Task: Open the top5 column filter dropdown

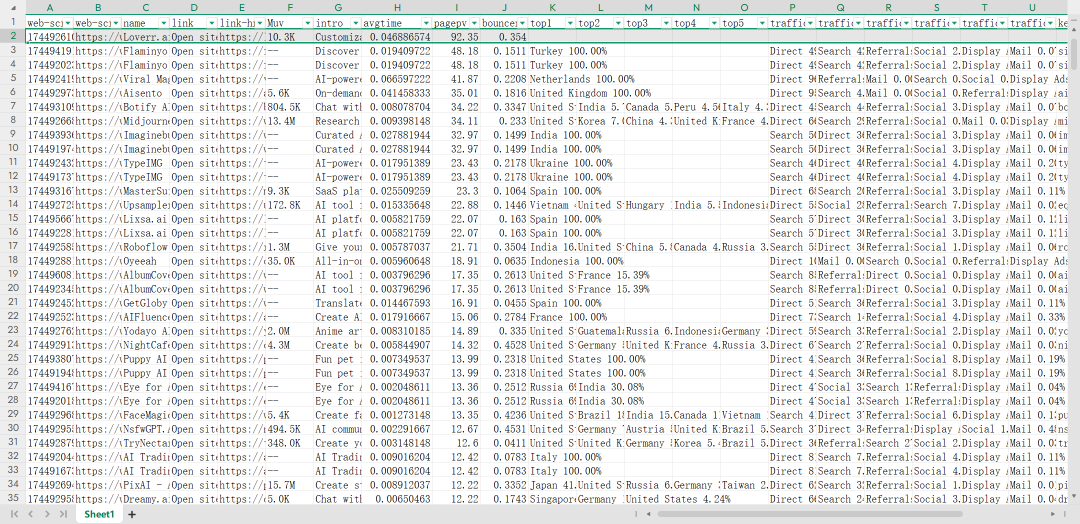Action: point(762,23)
